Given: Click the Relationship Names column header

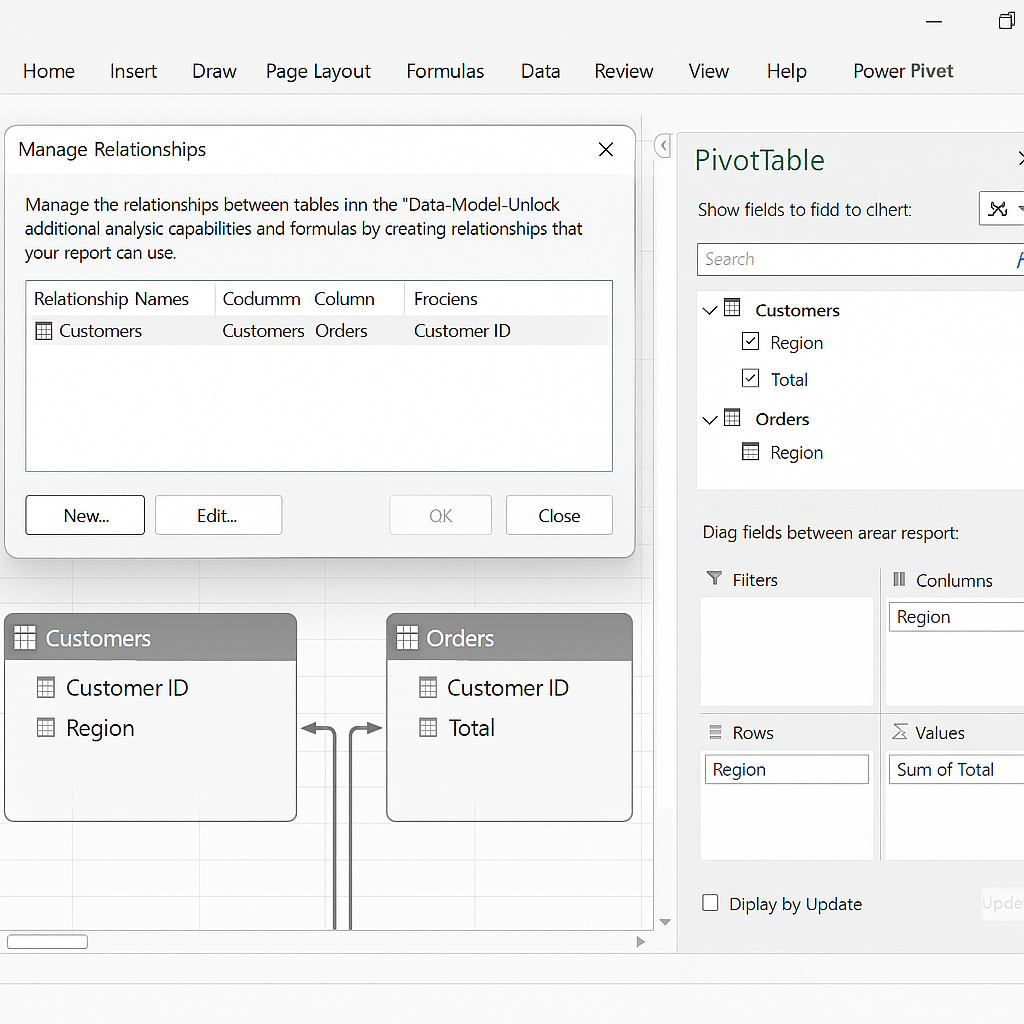Looking at the screenshot, I should tap(112, 299).
